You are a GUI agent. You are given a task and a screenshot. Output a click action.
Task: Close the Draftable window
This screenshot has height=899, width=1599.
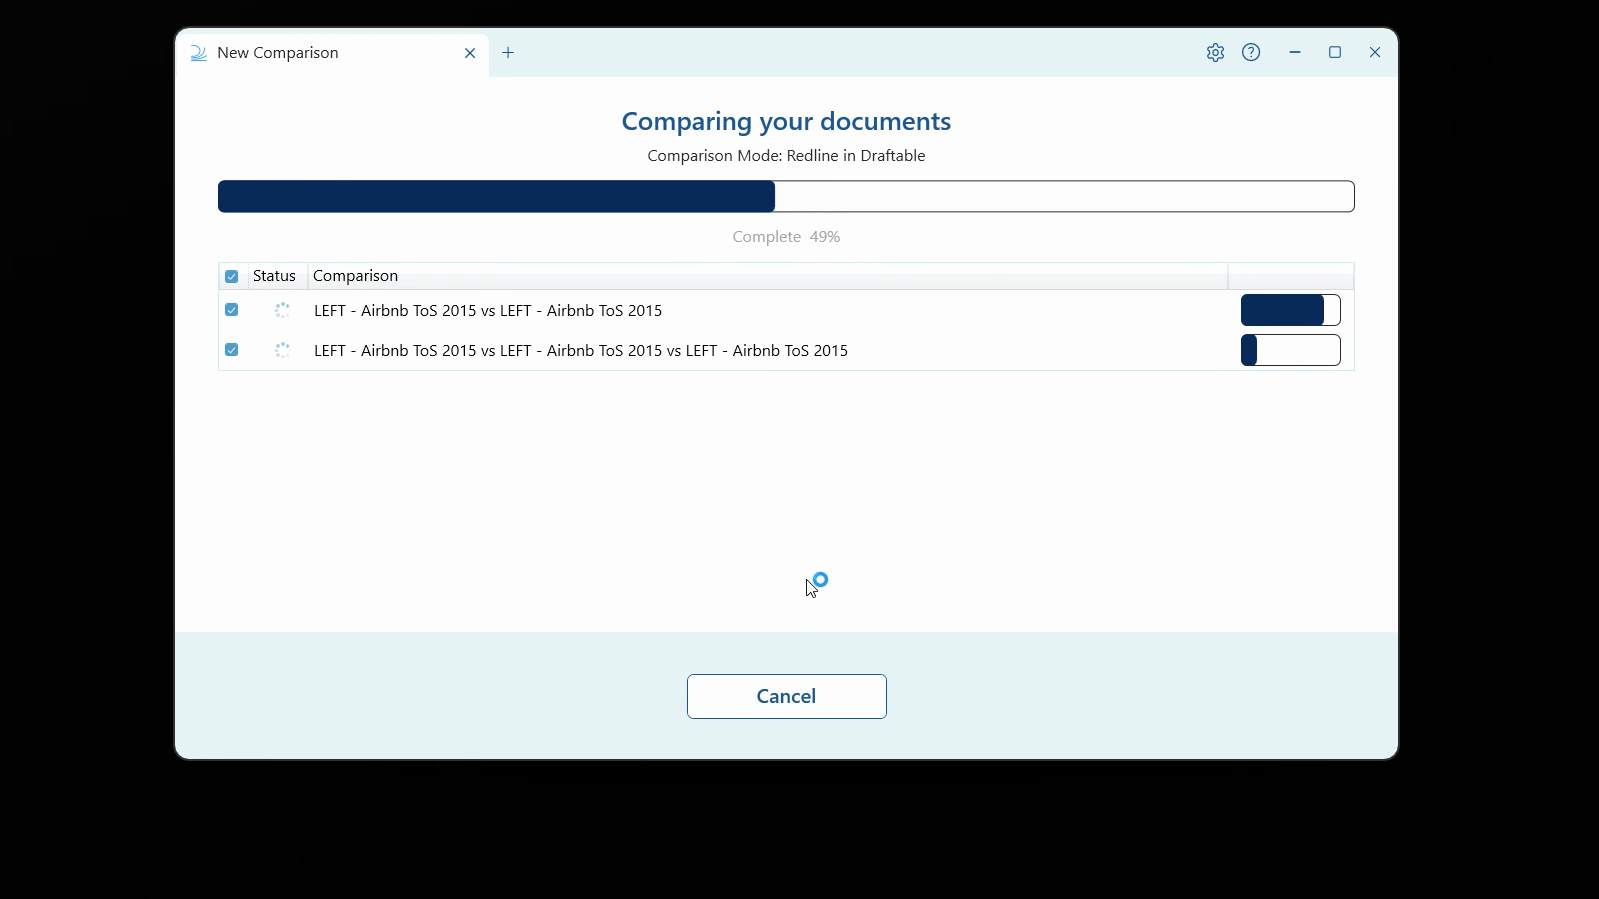click(x=1375, y=53)
